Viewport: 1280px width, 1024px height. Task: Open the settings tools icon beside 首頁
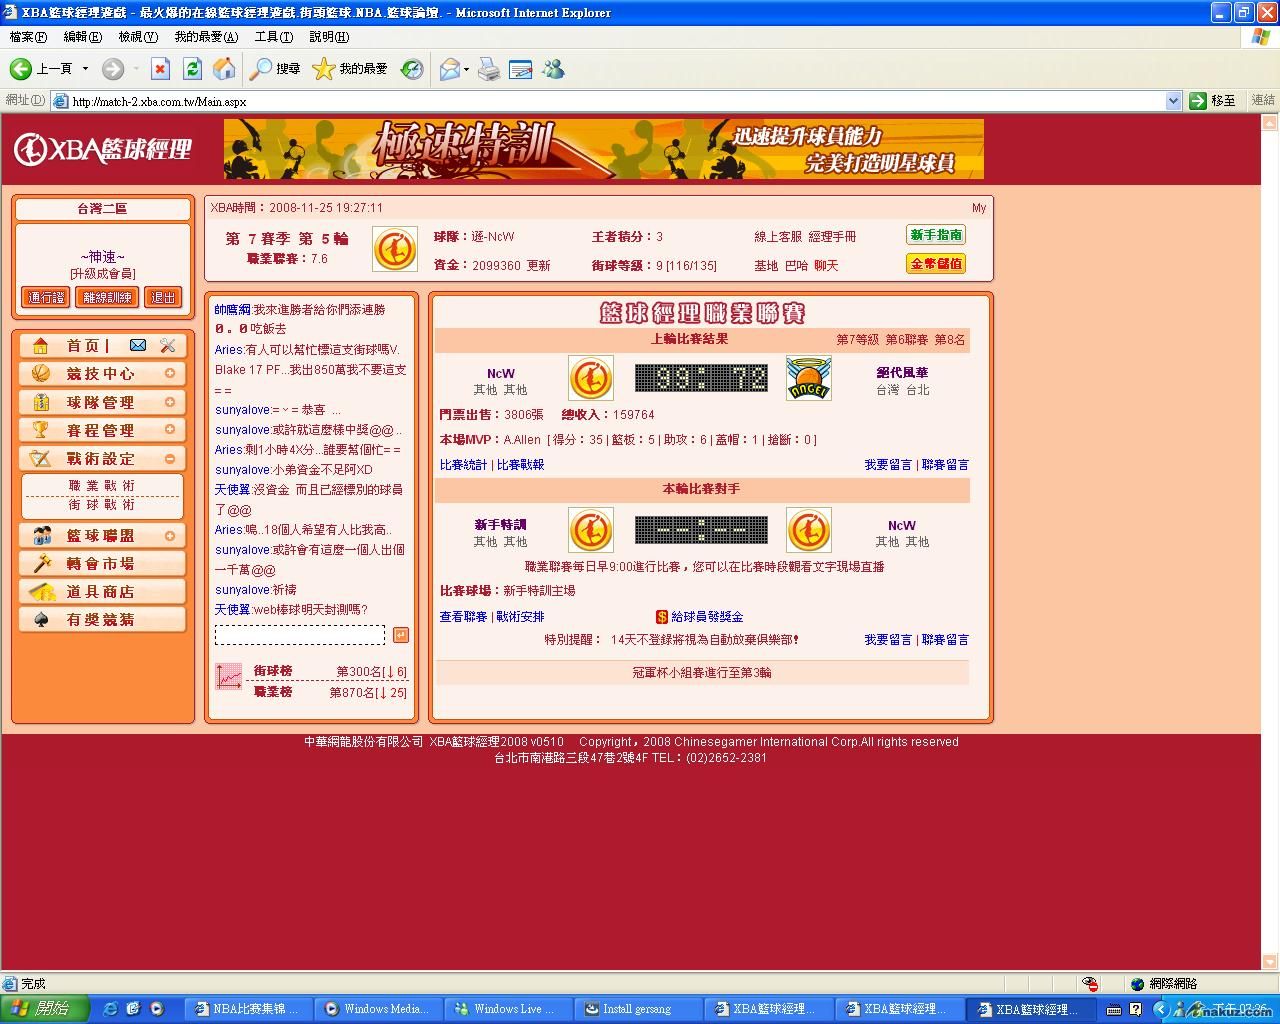[x=167, y=346]
